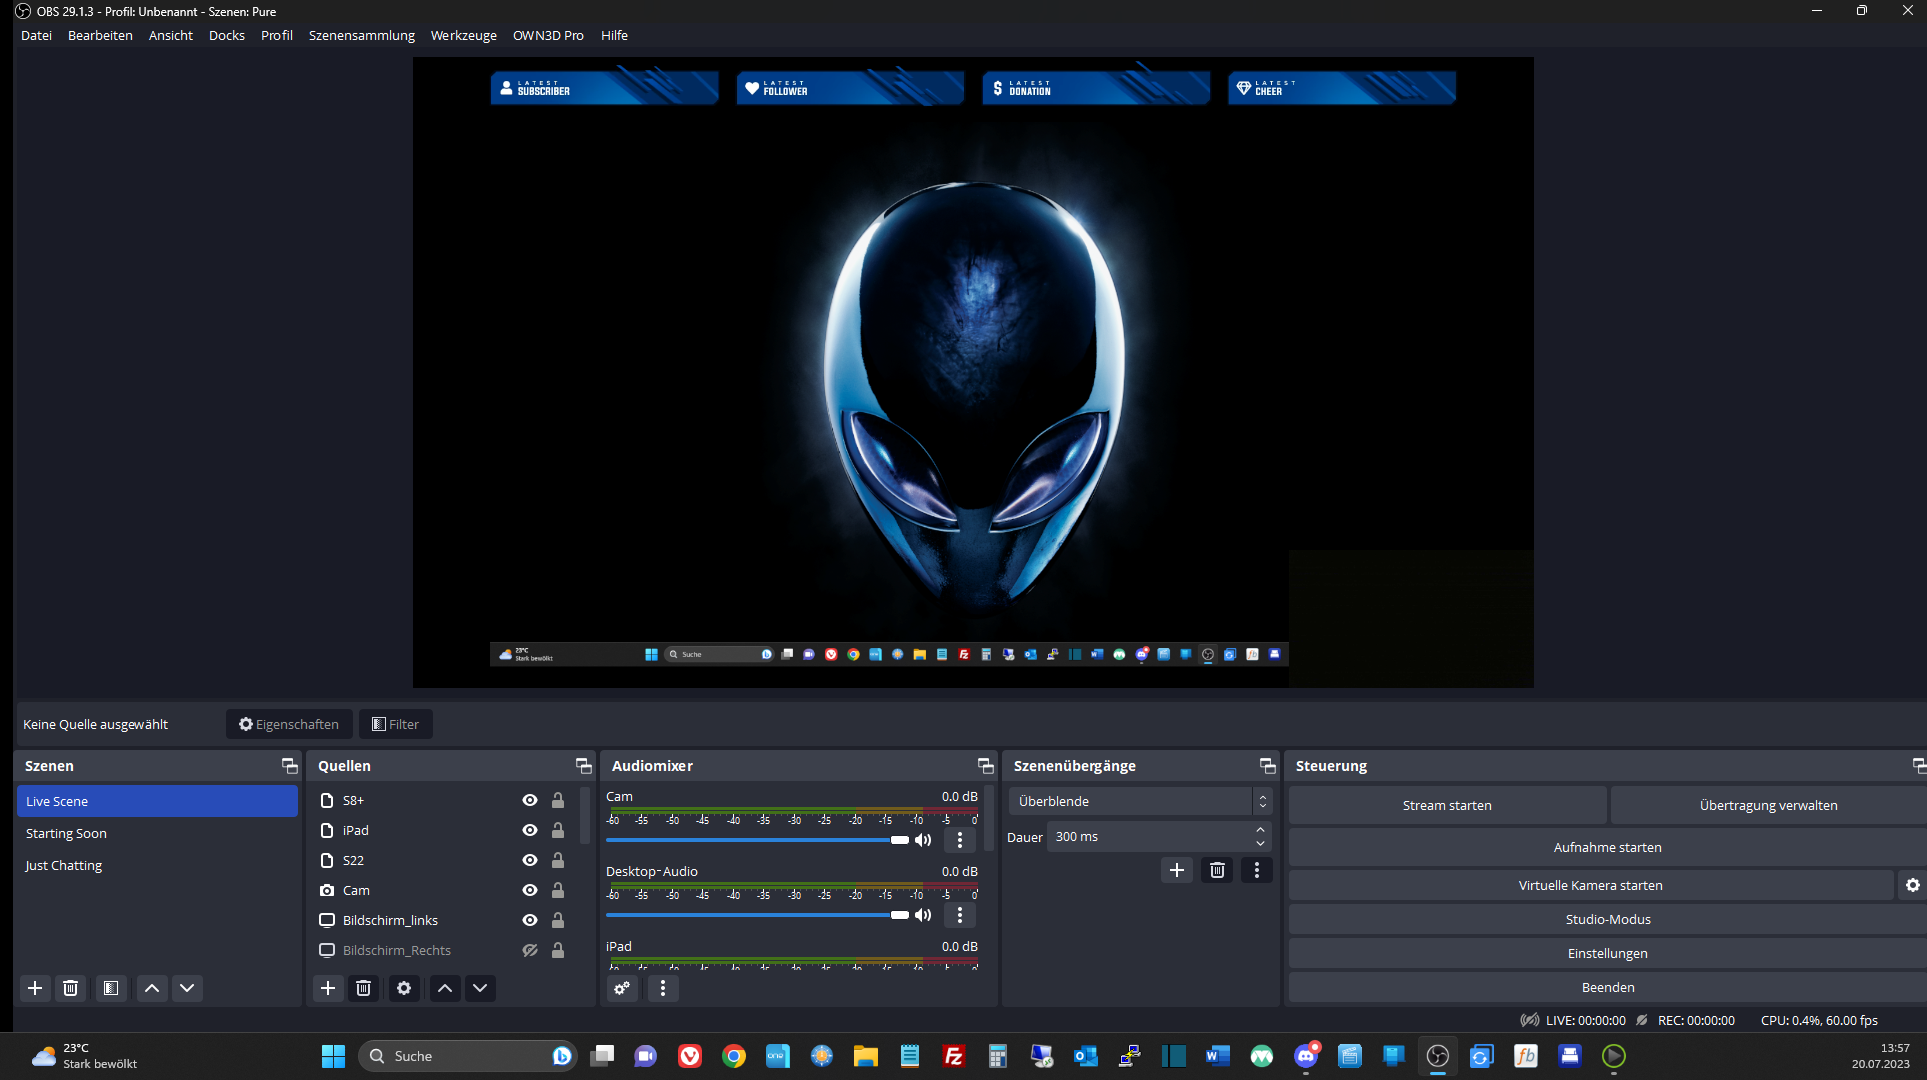Open the OWN3D Pro menu
The height and width of the screenshot is (1080, 1927).
coord(548,35)
